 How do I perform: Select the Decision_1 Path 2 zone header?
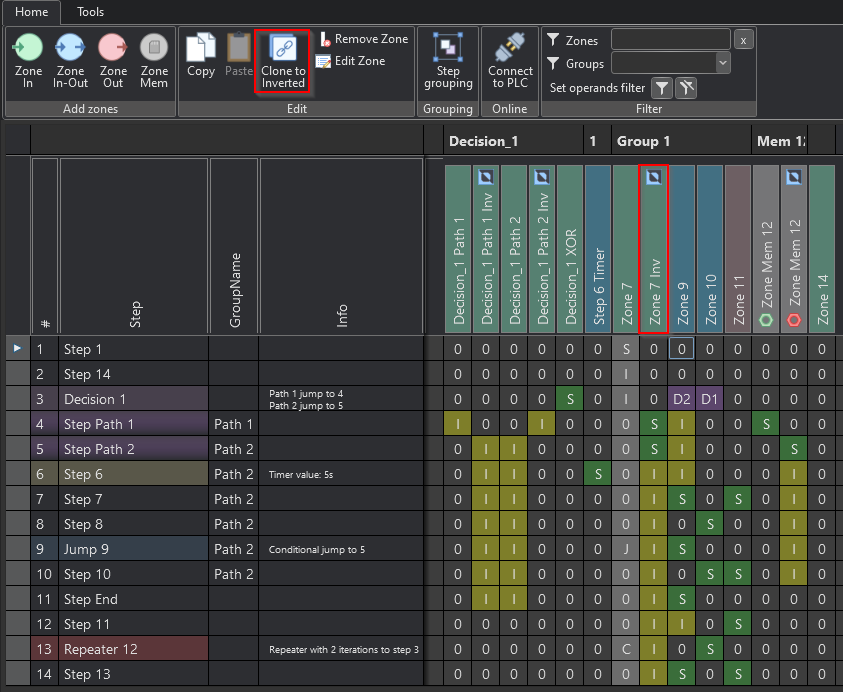514,249
